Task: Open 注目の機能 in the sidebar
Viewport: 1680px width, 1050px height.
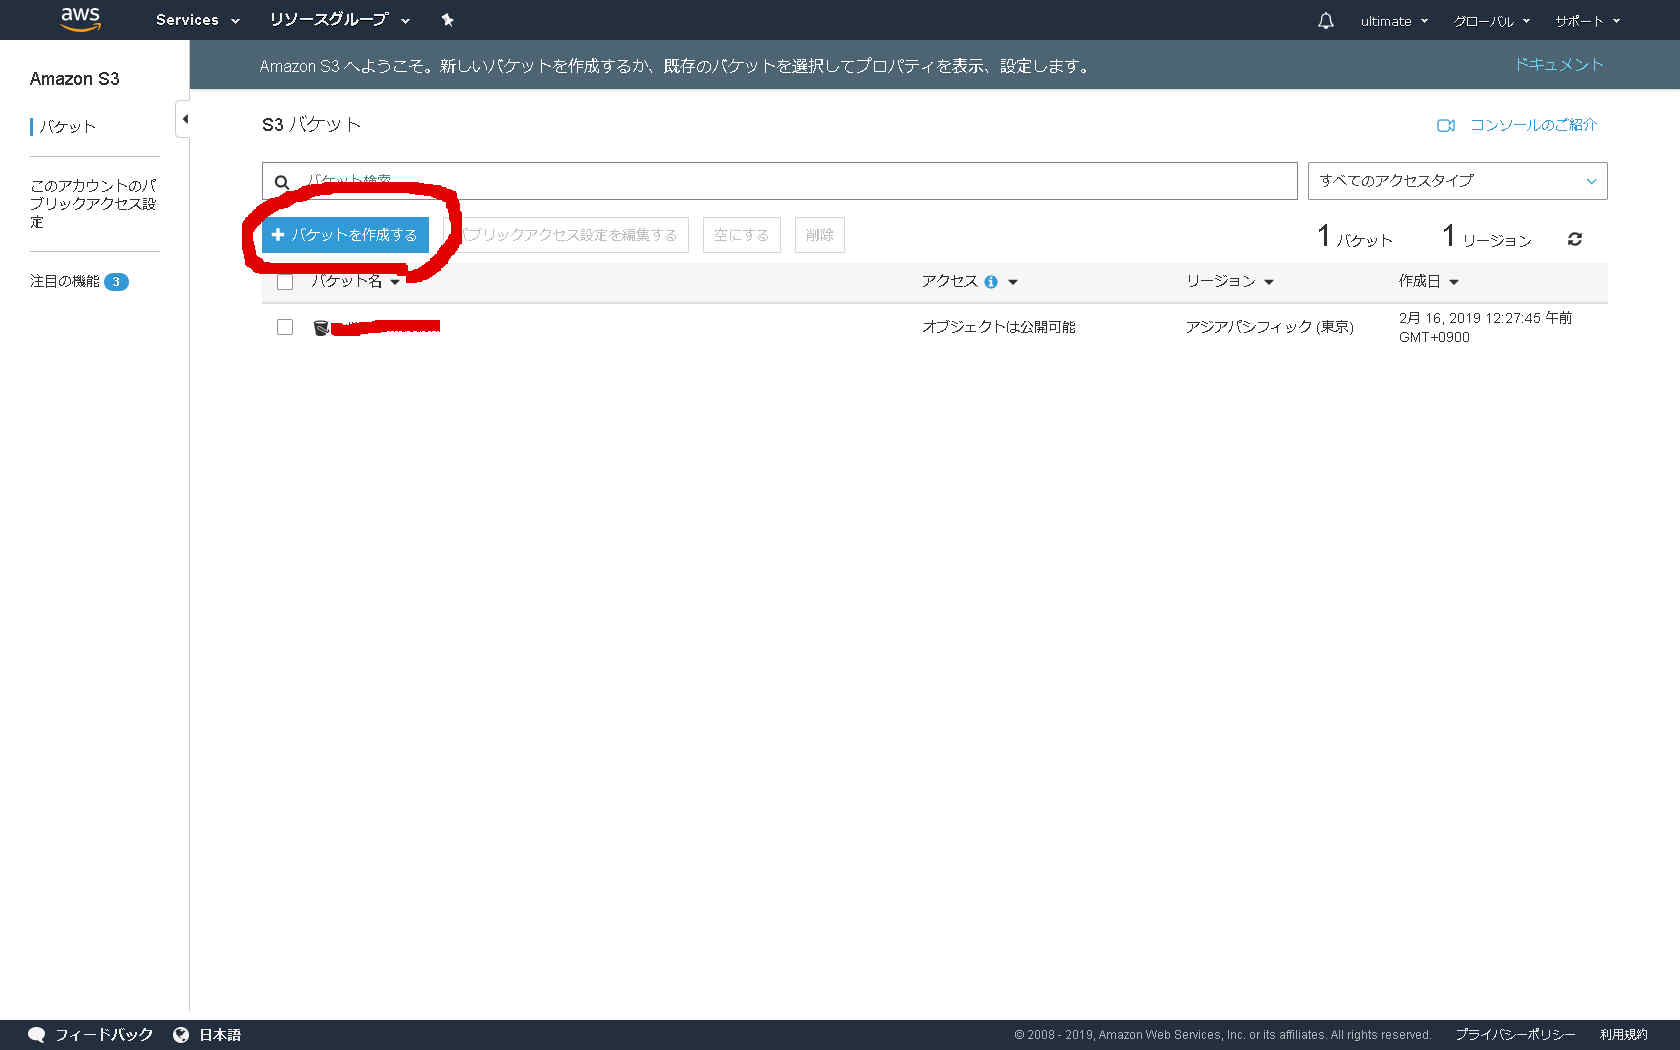Action: click(65, 282)
